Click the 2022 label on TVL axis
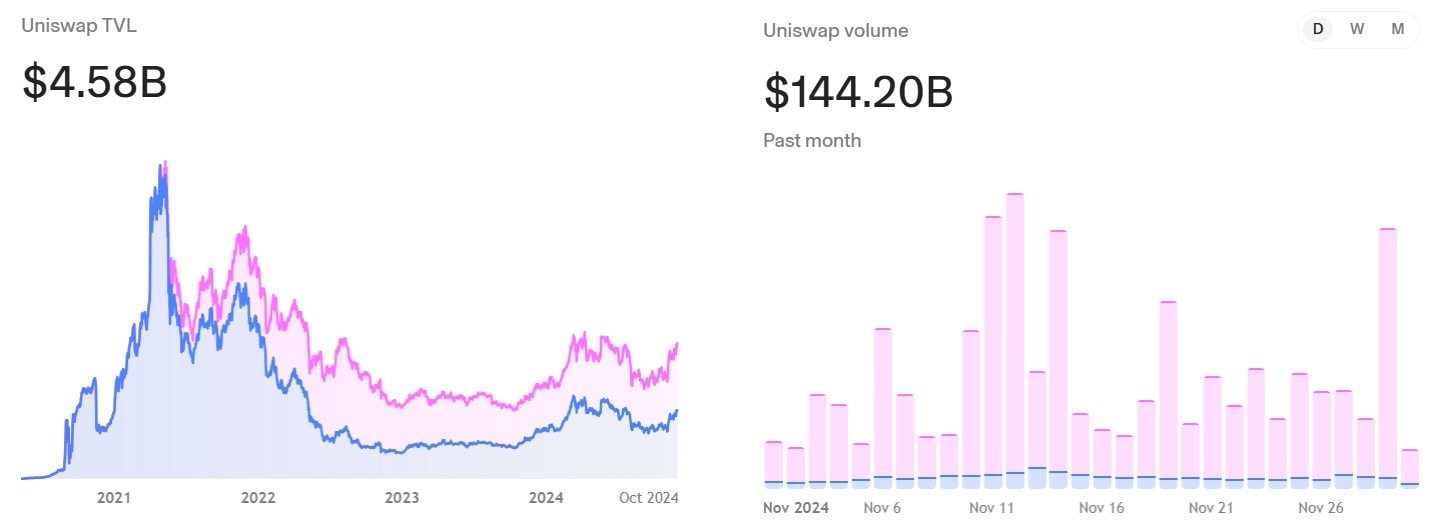The width and height of the screenshot is (1440, 528). pyautogui.click(x=258, y=497)
